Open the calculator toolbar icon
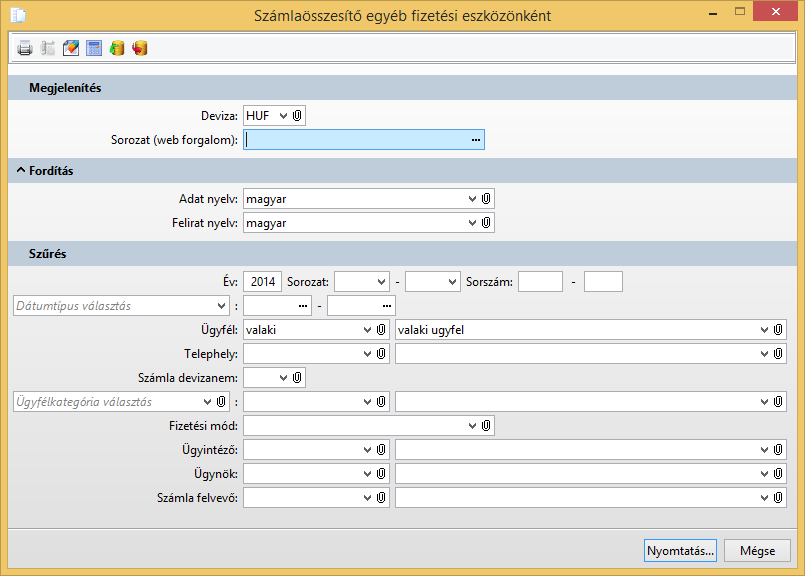 coord(94,48)
